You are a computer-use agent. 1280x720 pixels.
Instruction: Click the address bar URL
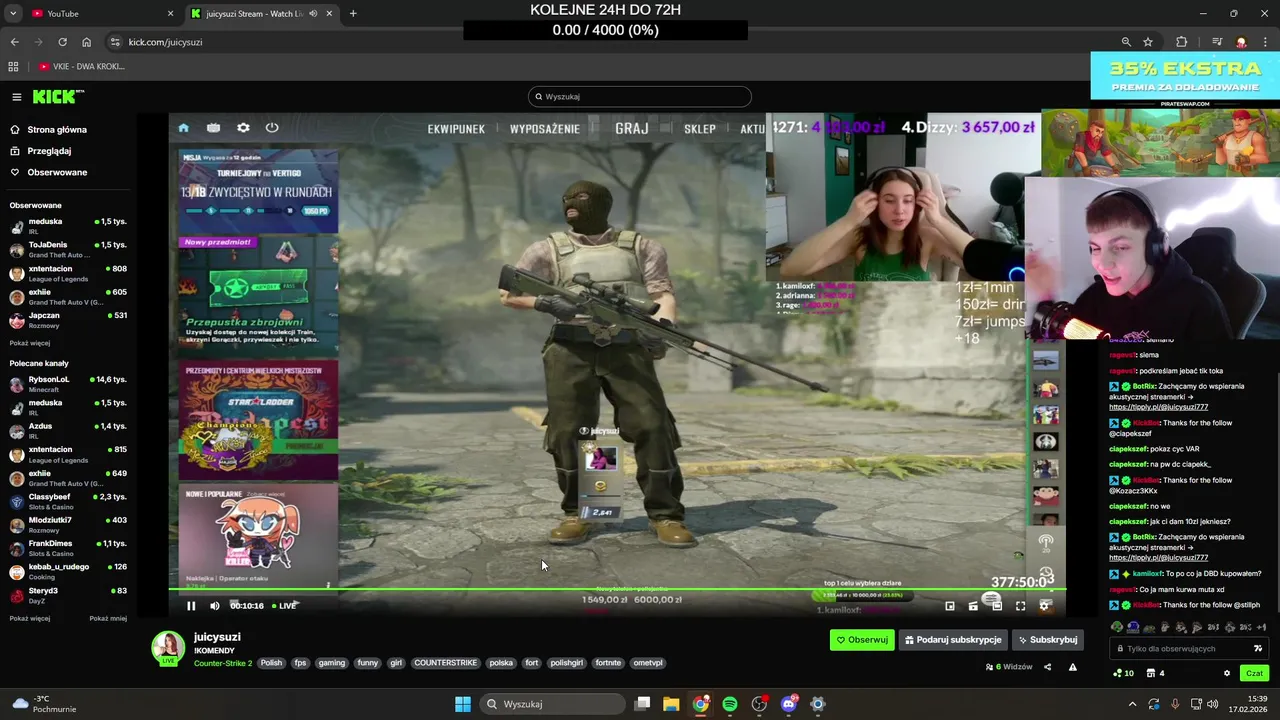[165, 42]
